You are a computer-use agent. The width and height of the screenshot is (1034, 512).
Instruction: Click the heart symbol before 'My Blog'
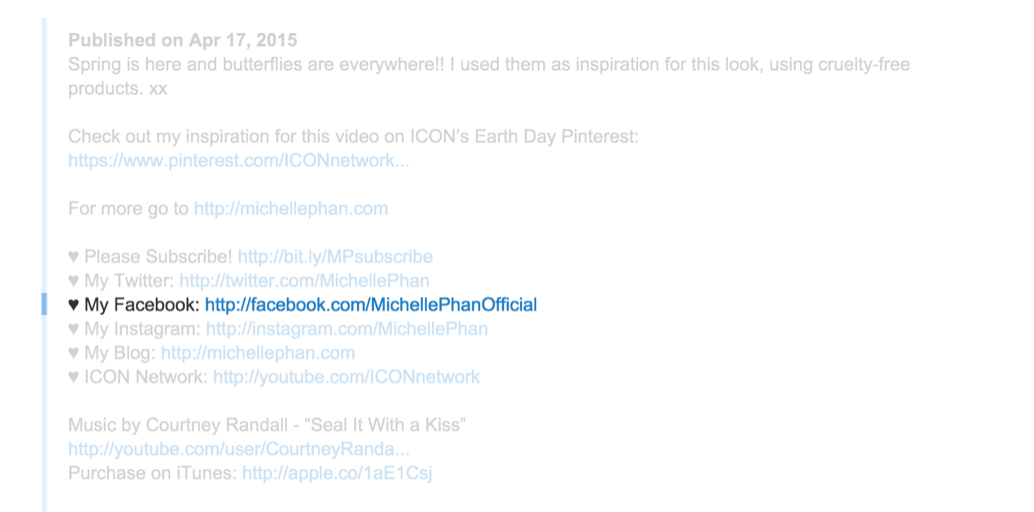tap(73, 353)
